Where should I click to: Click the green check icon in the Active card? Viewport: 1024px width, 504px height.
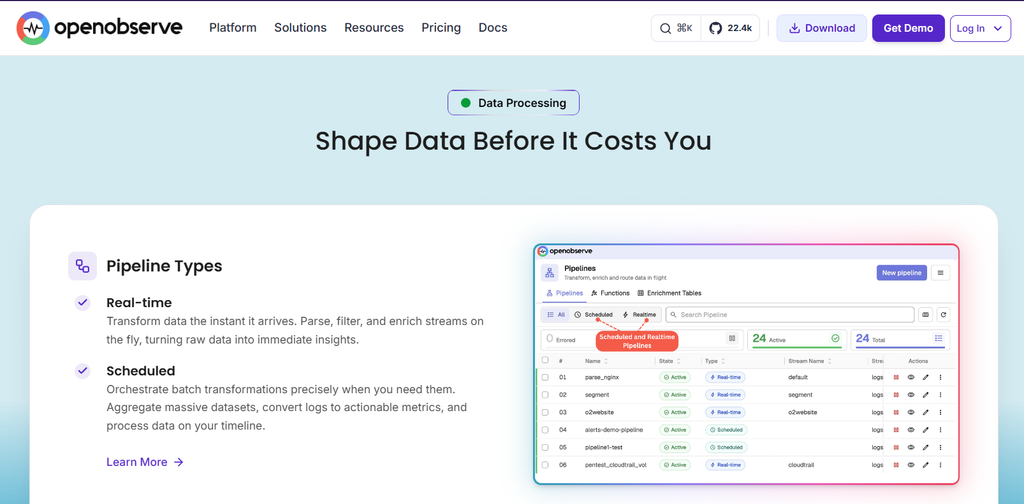[x=835, y=338]
